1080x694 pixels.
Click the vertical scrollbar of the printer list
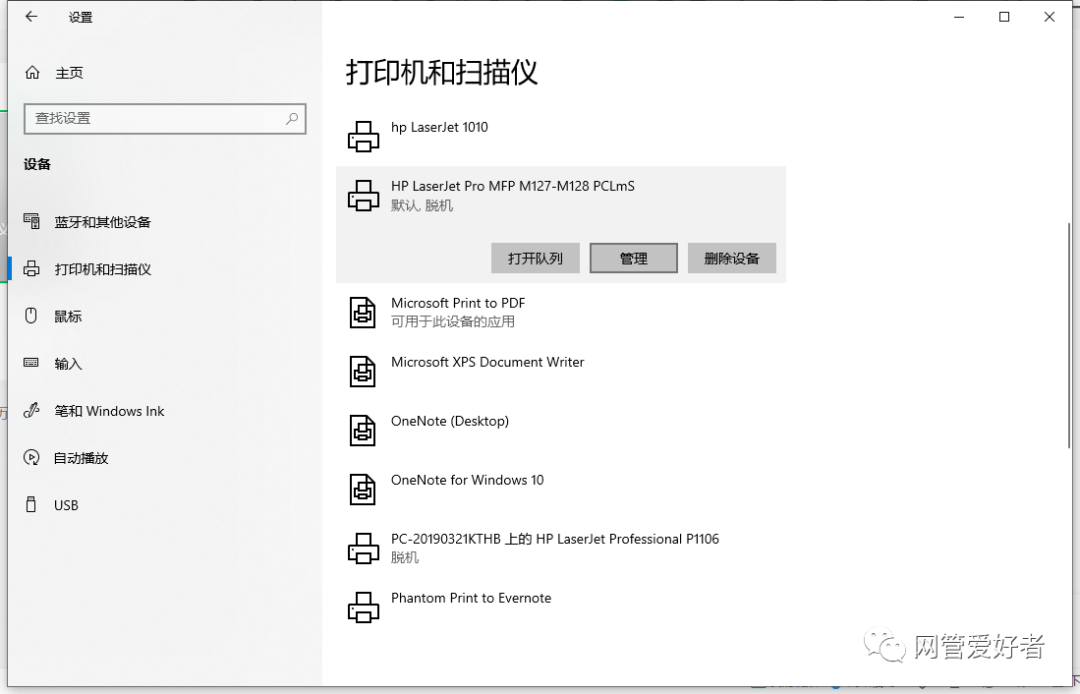(1069, 334)
